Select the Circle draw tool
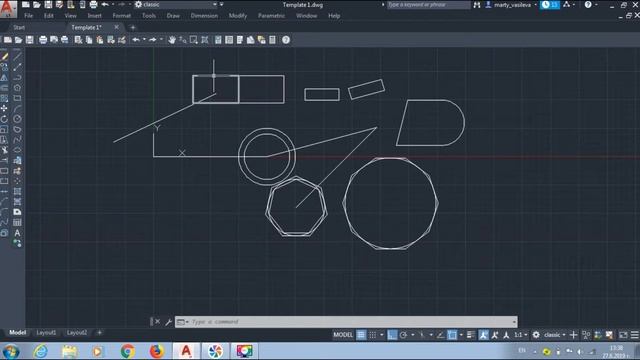 point(17,119)
